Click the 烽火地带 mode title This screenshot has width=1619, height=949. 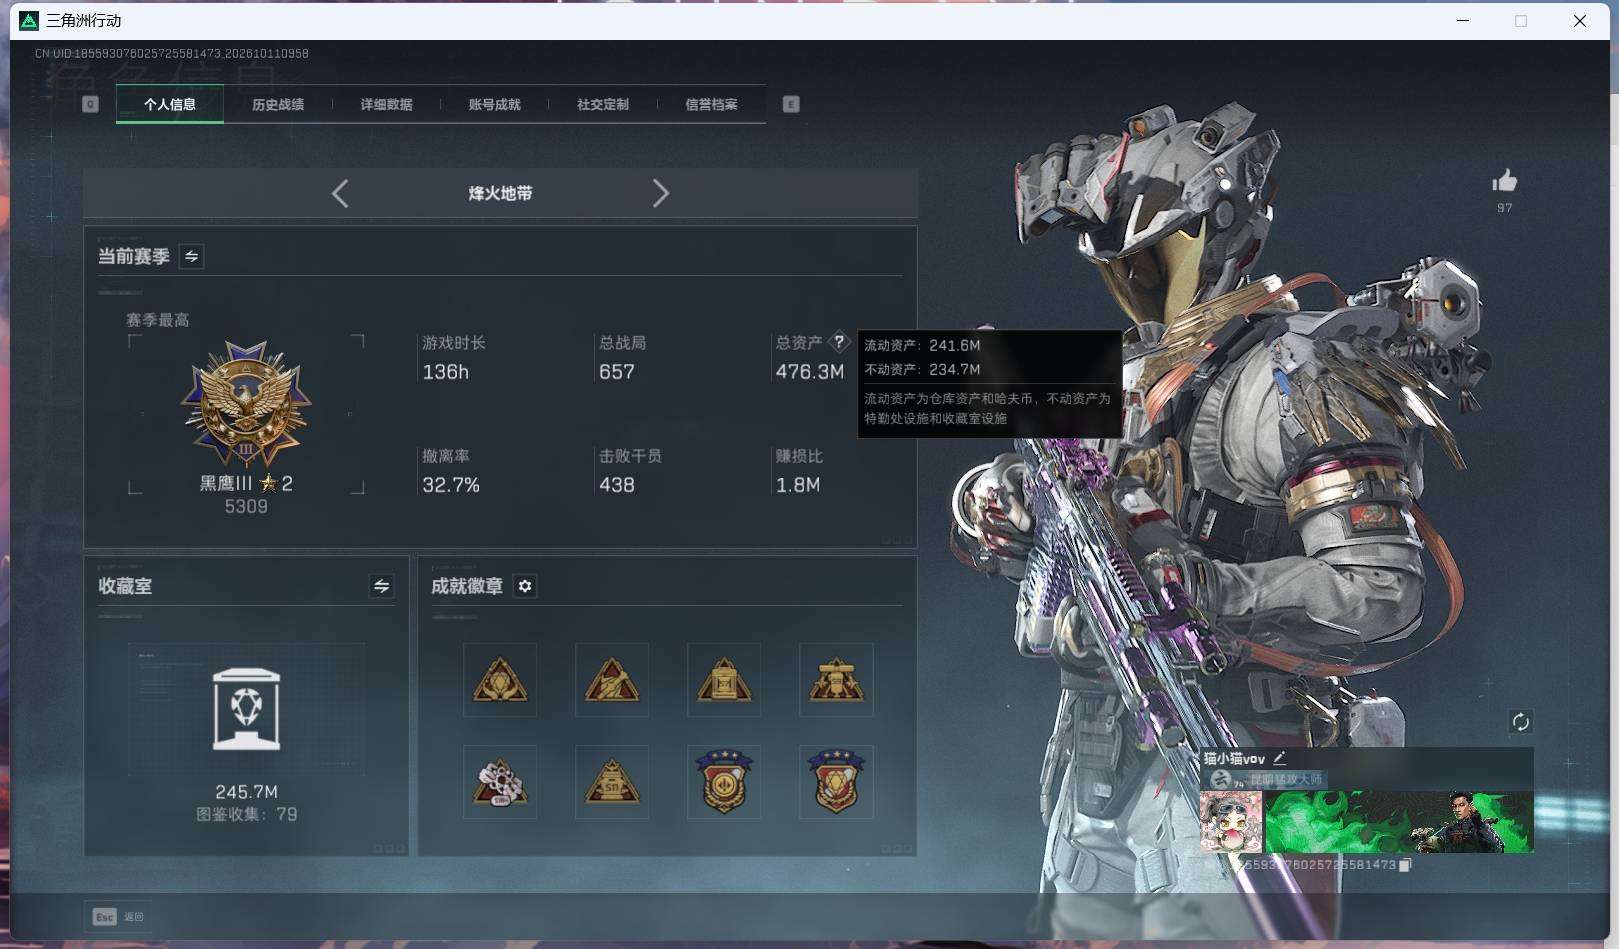pos(500,193)
